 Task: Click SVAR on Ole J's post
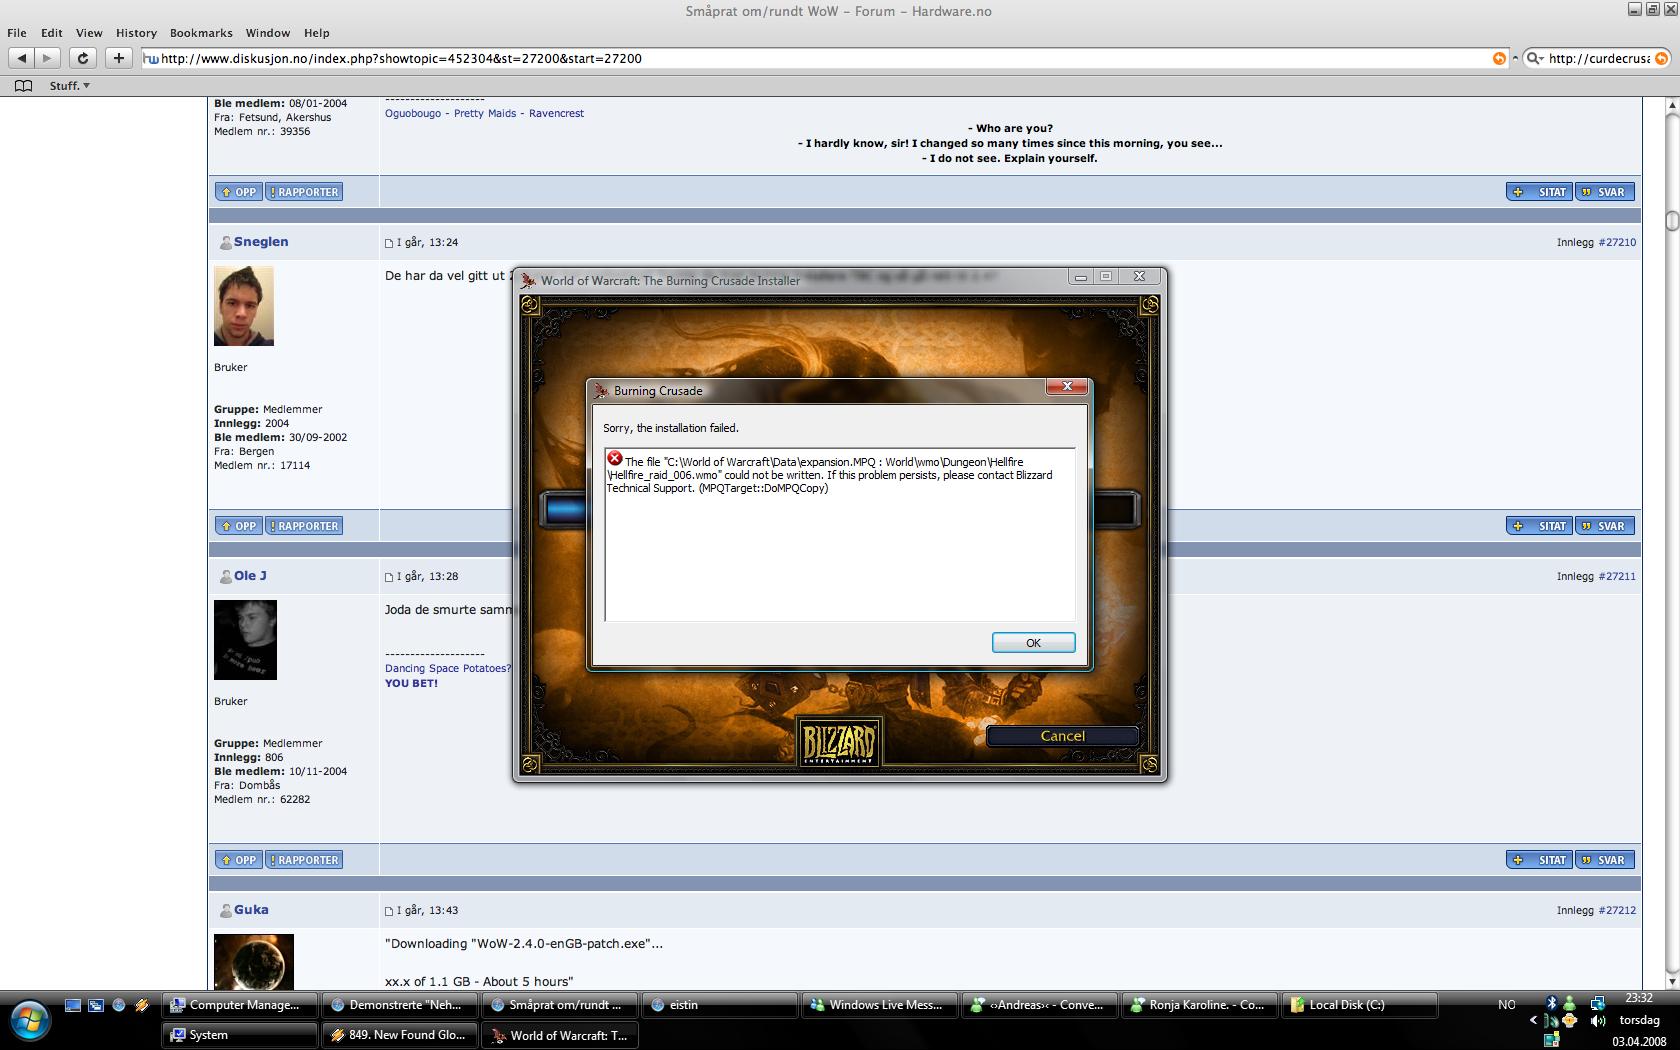pyautogui.click(x=1605, y=860)
